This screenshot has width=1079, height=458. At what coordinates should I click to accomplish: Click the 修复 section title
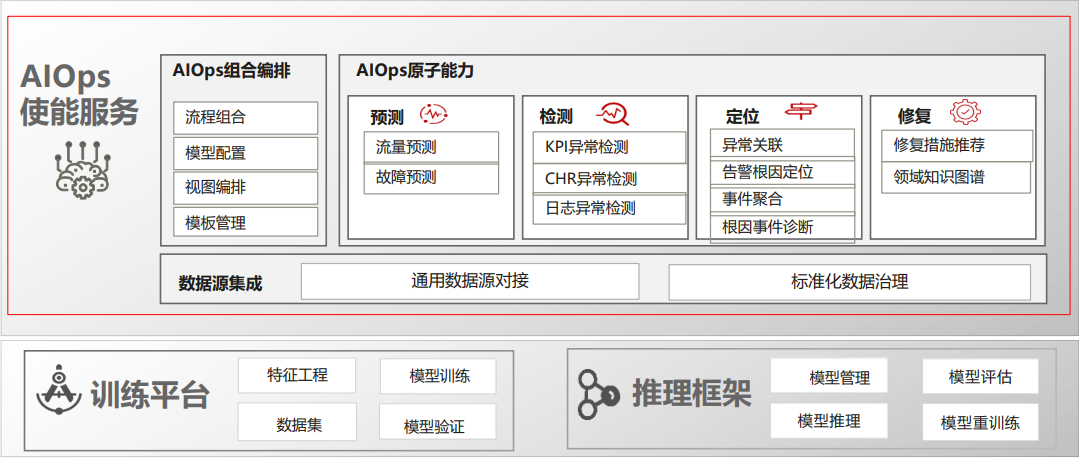point(915,116)
